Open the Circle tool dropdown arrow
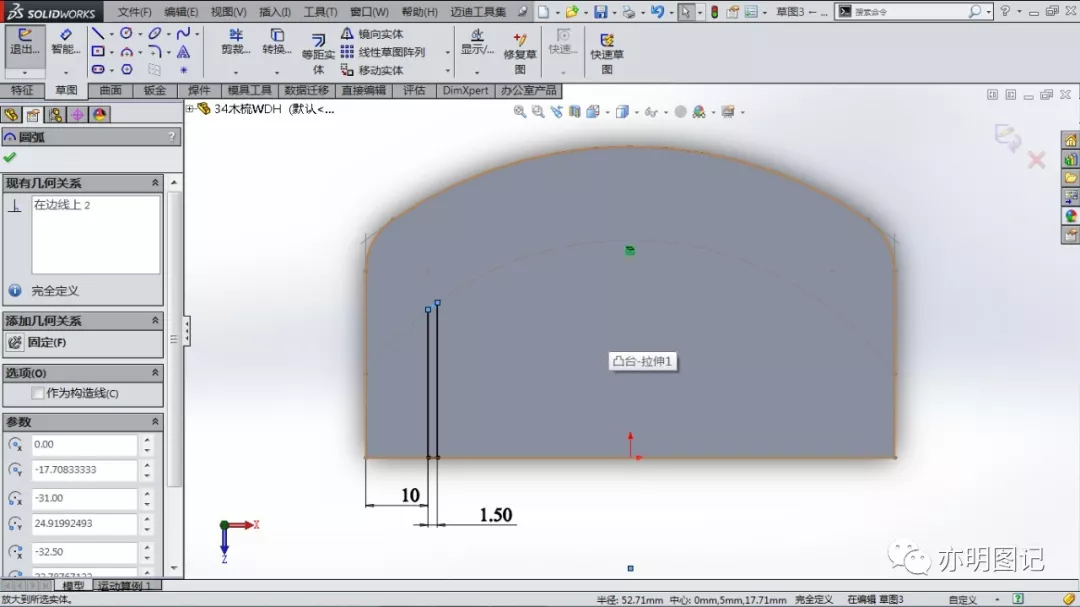The height and width of the screenshot is (607, 1080). coord(140,34)
